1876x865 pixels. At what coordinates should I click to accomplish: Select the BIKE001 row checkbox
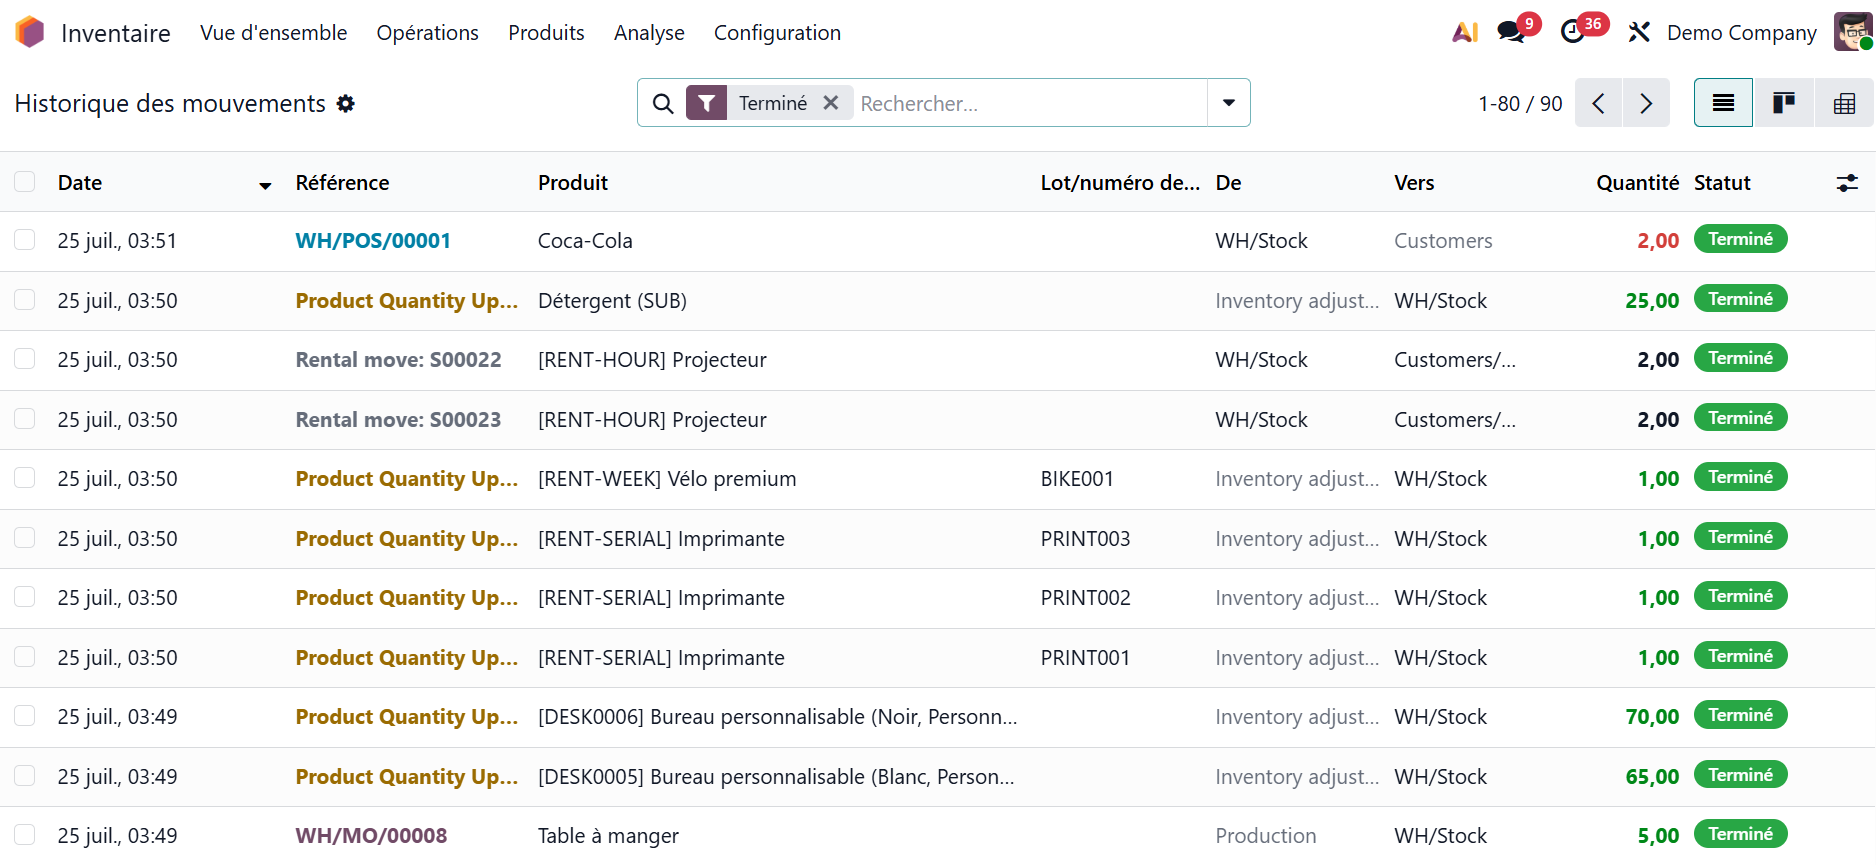pyautogui.click(x=25, y=478)
